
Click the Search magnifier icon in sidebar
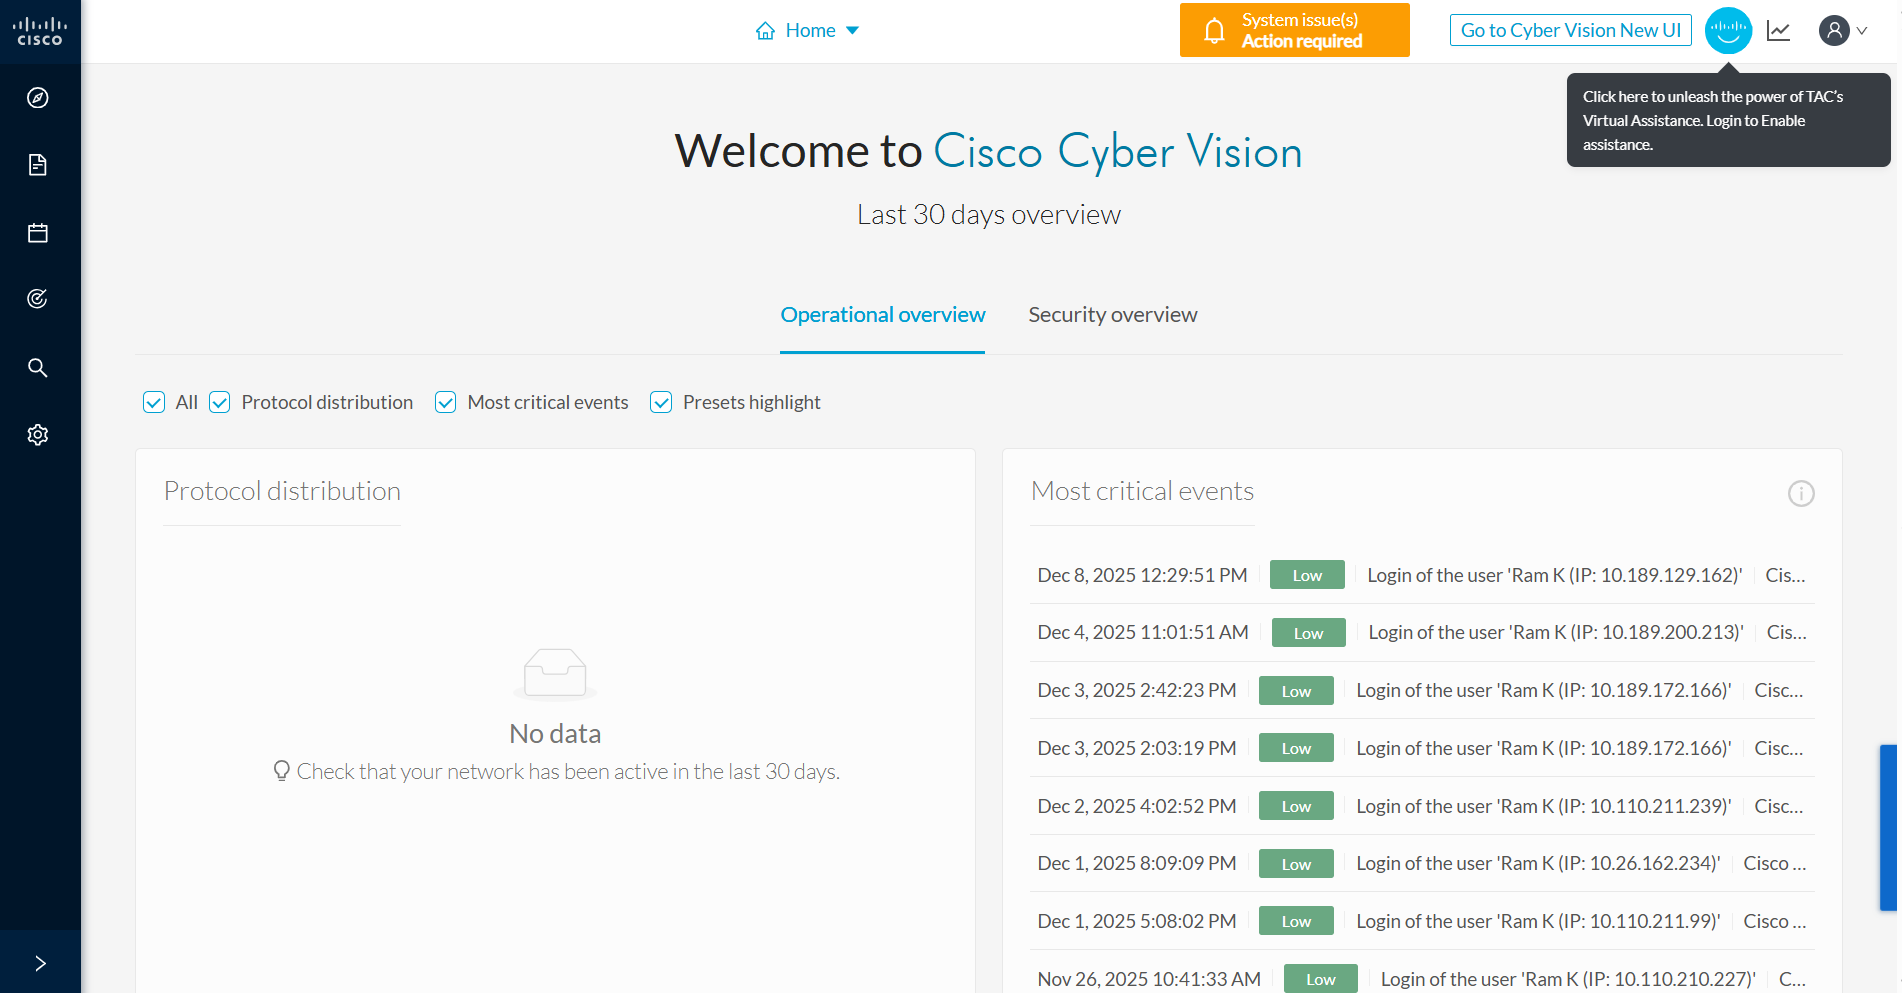[x=38, y=368]
